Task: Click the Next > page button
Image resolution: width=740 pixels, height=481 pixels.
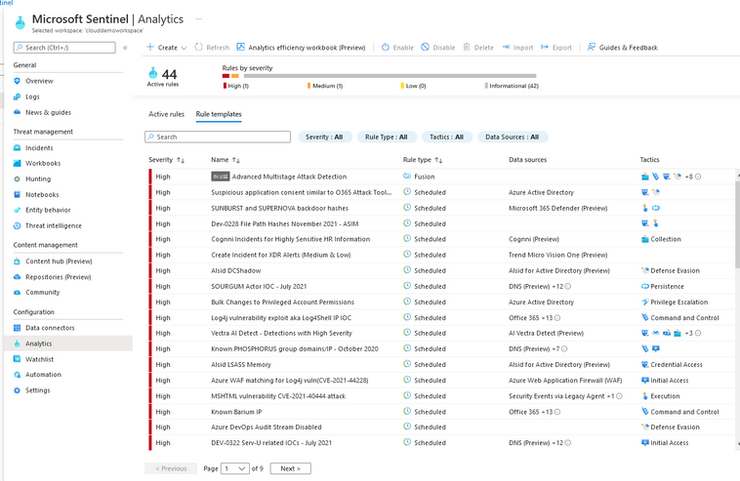Action: pyautogui.click(x=290, y=468)
